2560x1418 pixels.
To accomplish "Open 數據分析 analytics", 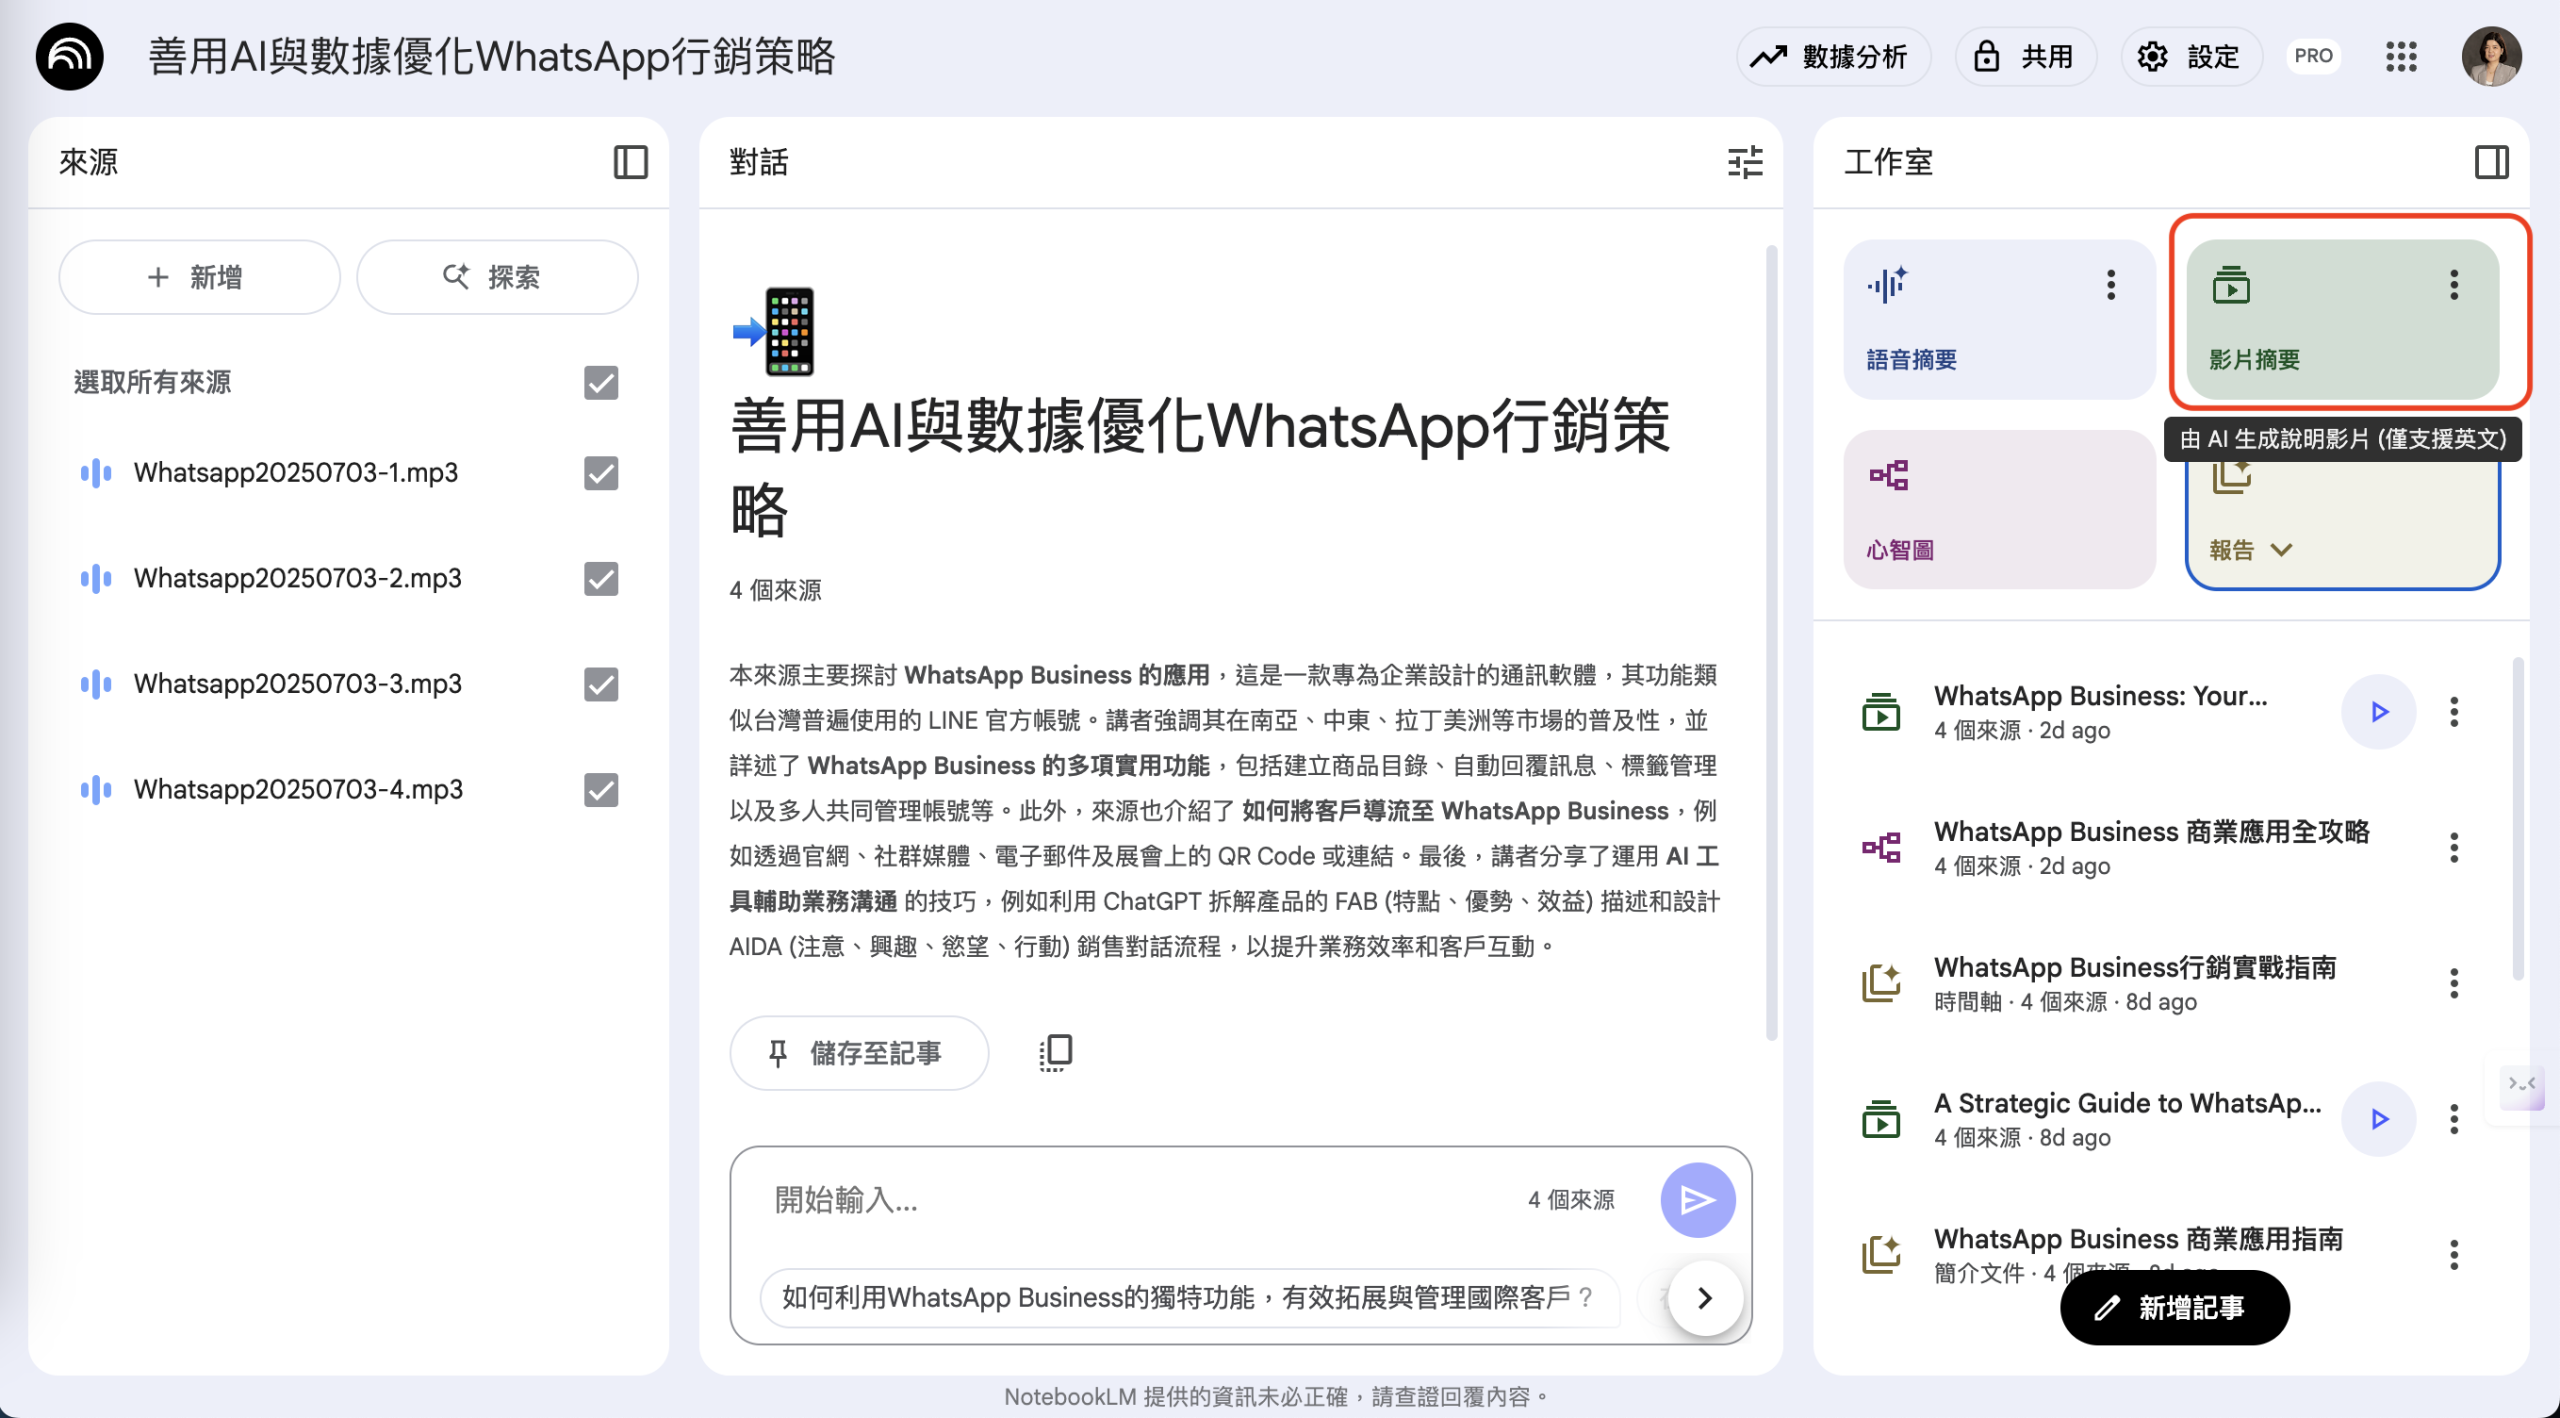I will (x=1832, y=57).
